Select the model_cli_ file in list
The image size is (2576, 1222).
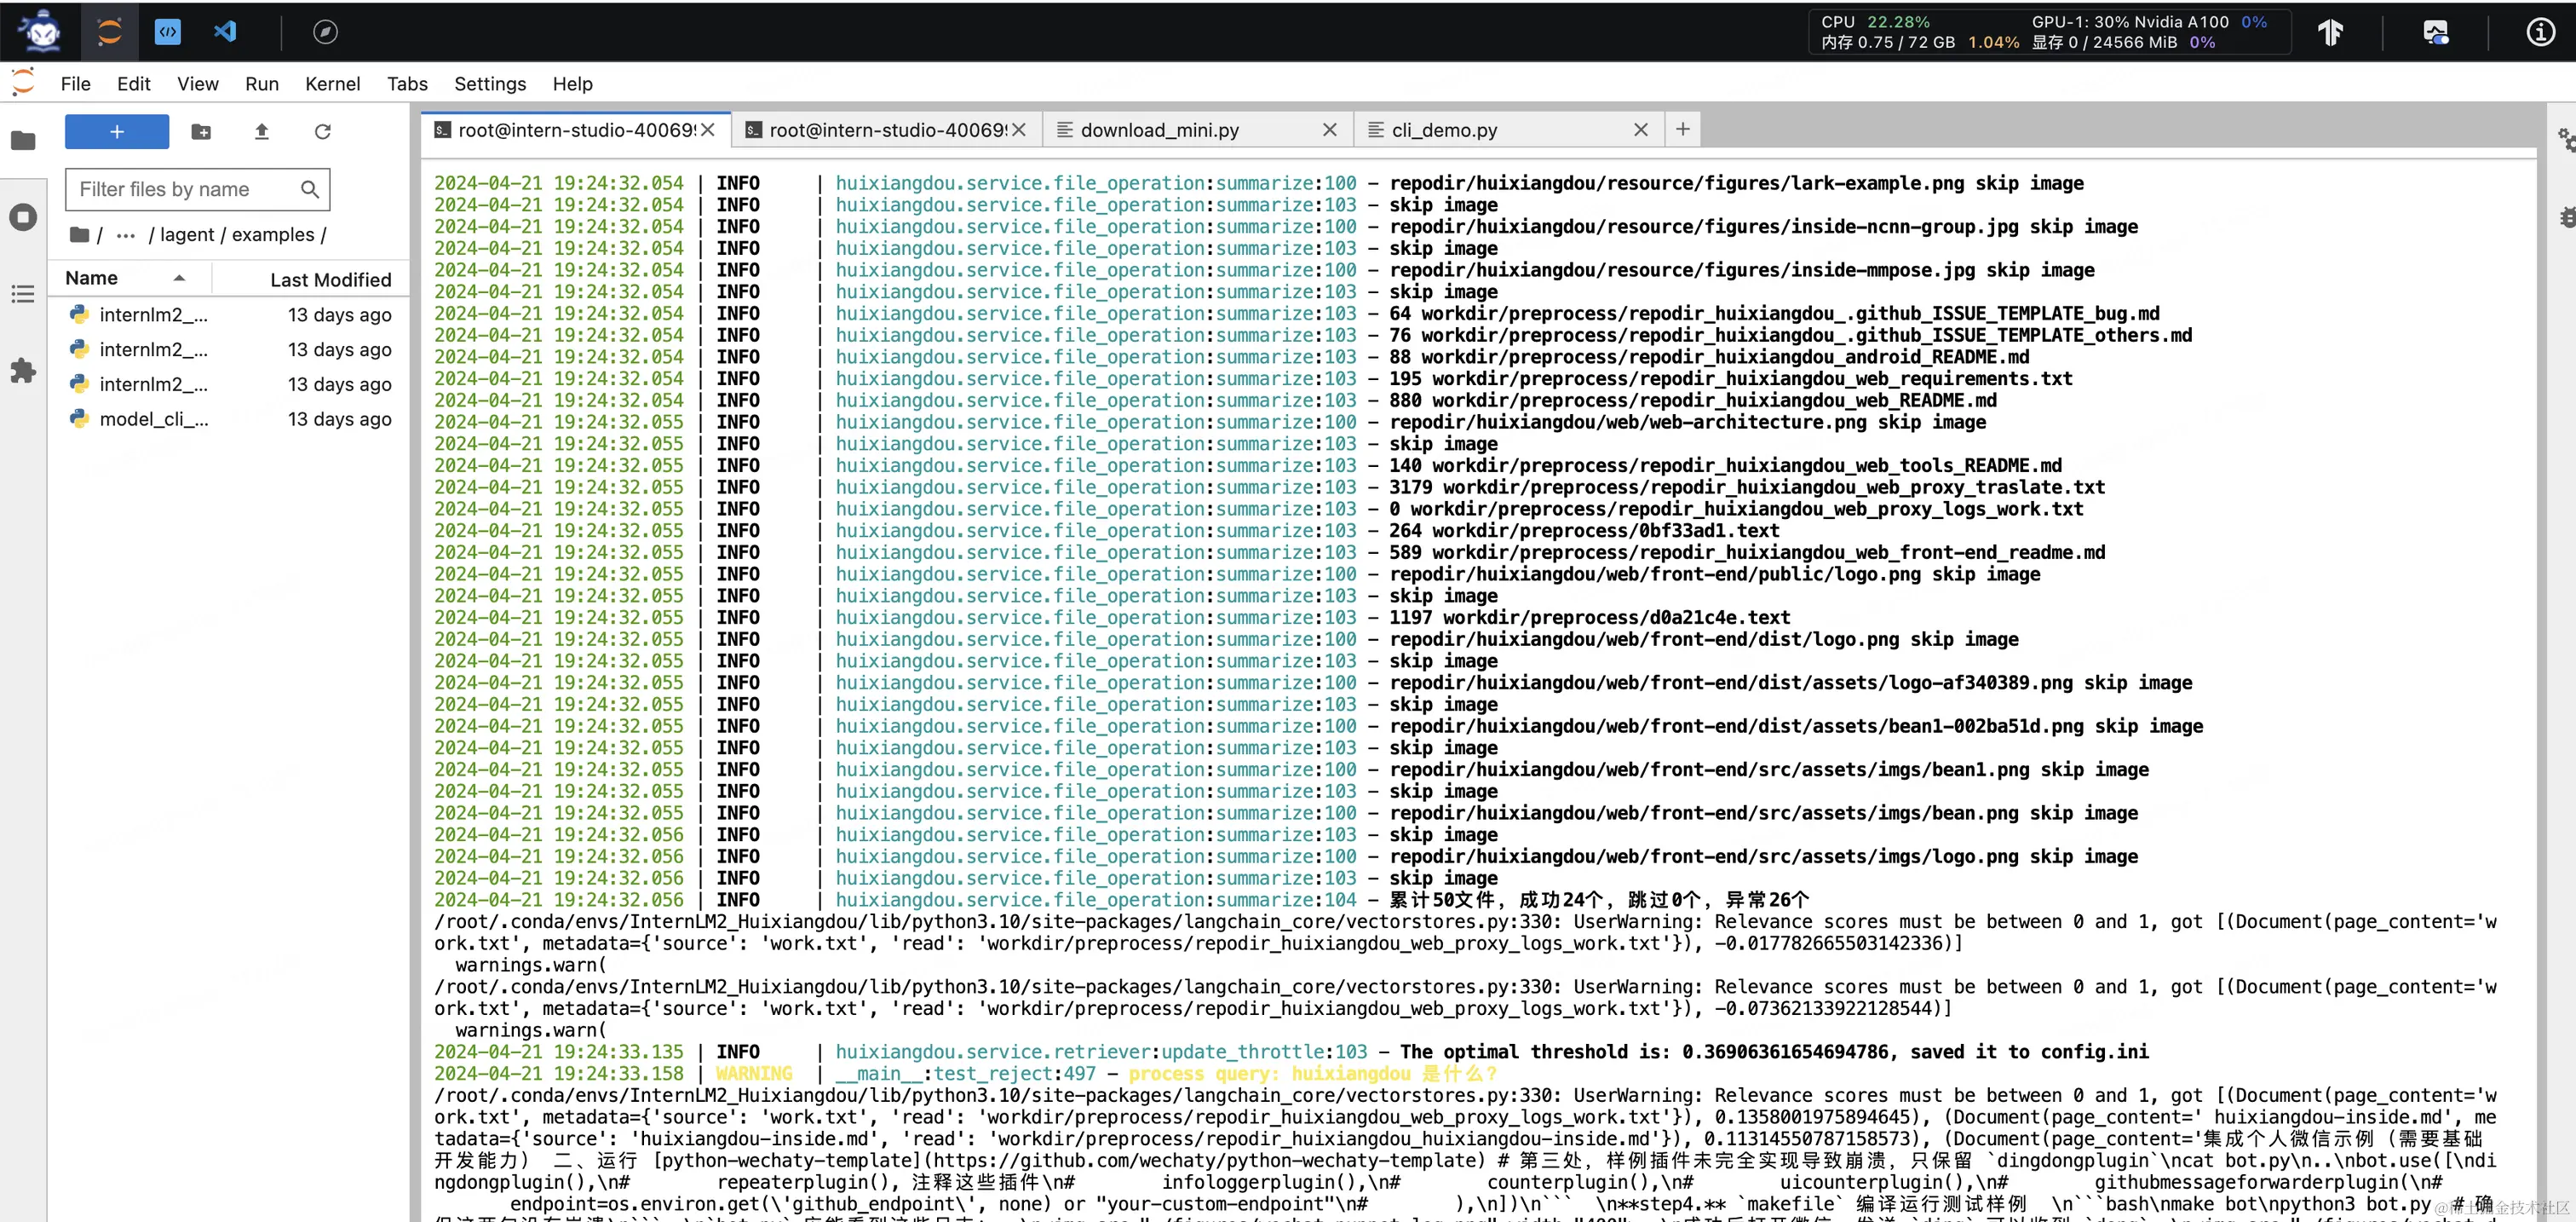[x=153, y=419]
